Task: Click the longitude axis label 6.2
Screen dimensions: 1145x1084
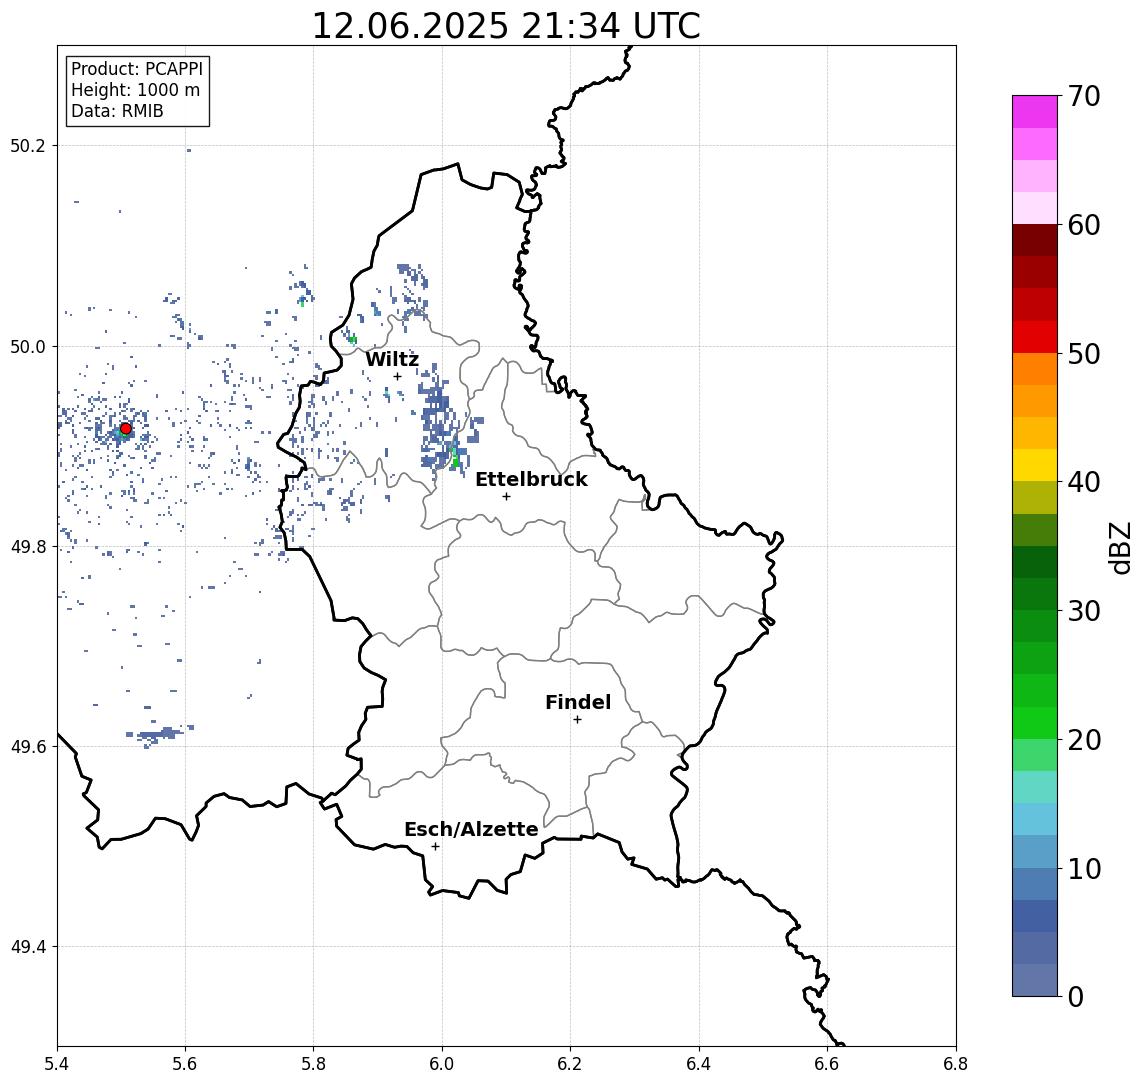Action: click(x=570, y=1064)
